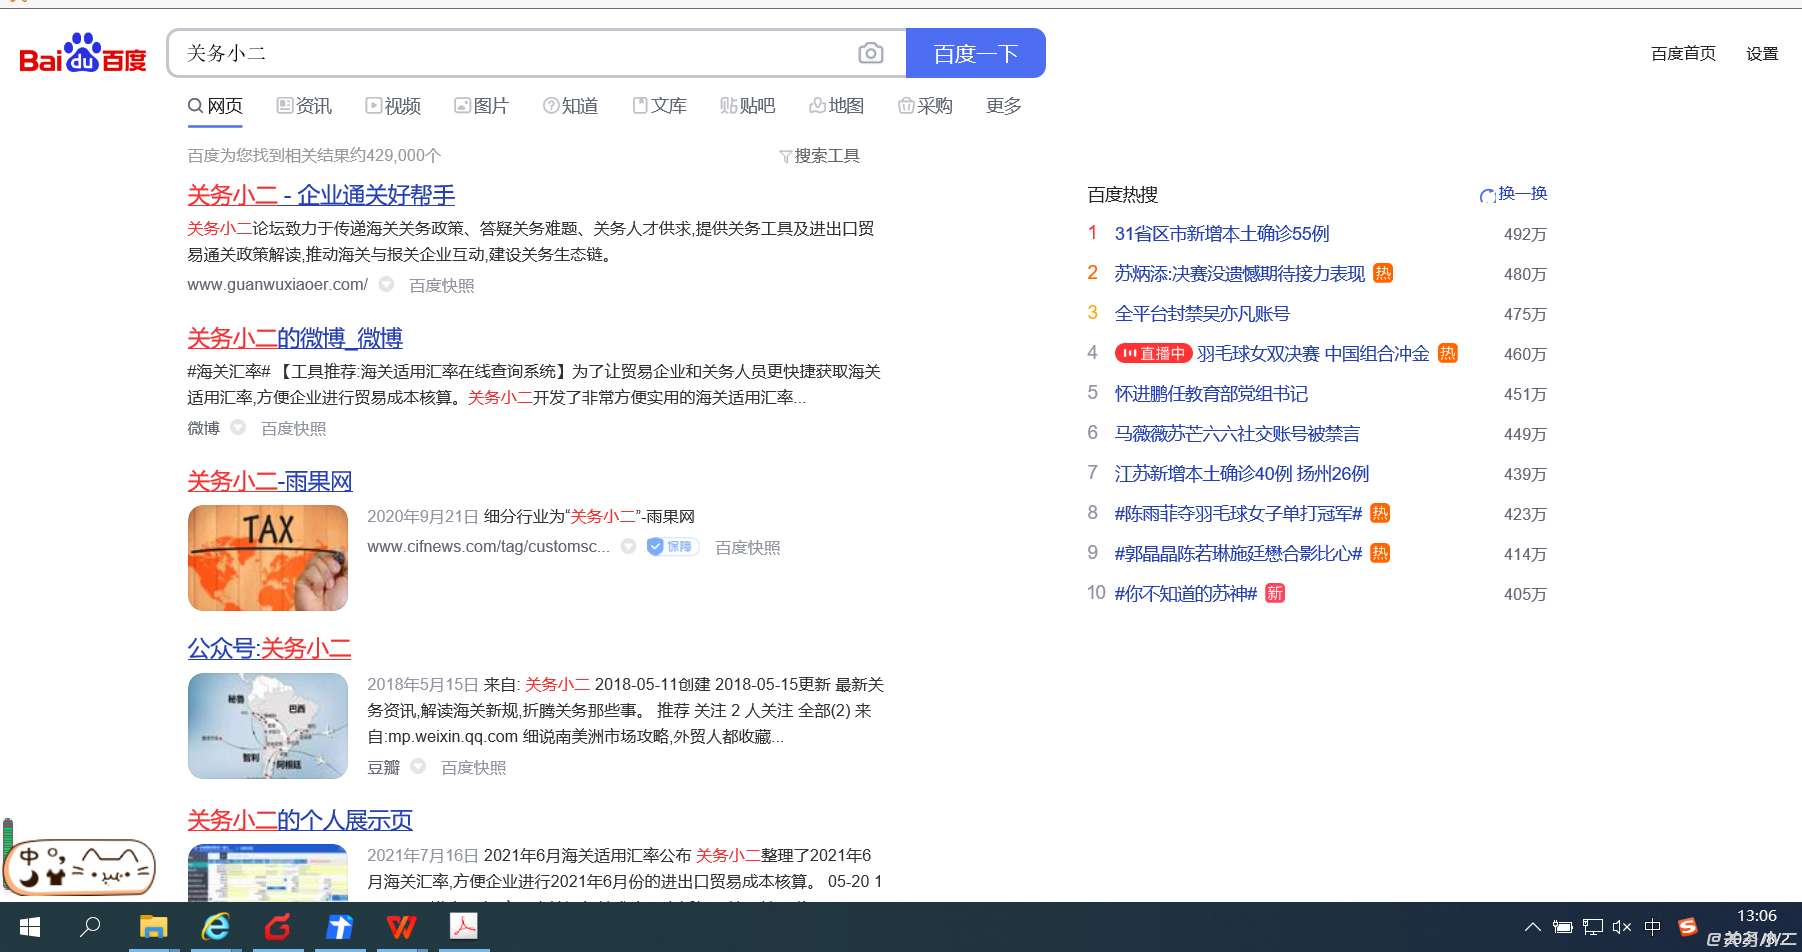Screen dimensions: 1802x952
Task: Open result 关务小二-雨果网
Action: 270,481
